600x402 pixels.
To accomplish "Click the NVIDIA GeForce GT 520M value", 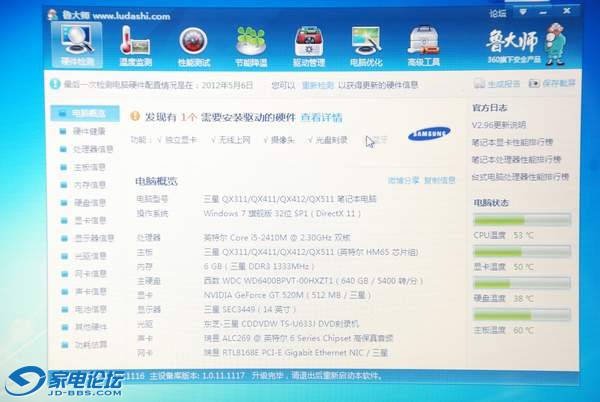I will (287, 295).
